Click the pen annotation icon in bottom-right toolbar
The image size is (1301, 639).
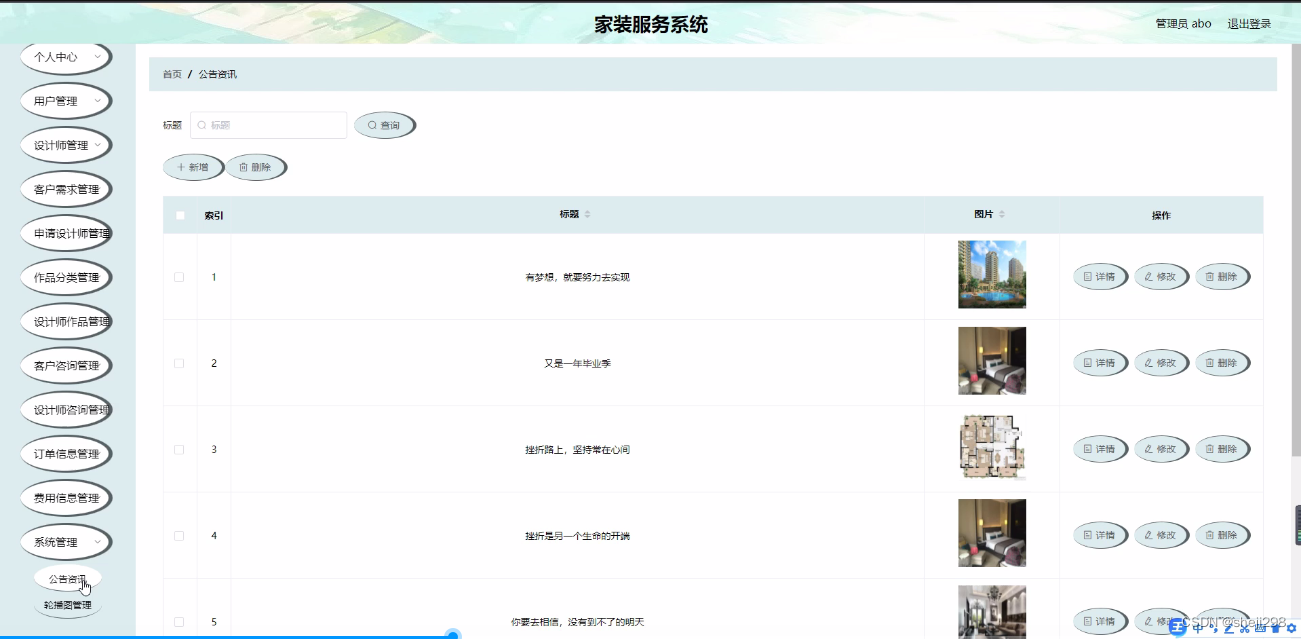[1228, 629]
